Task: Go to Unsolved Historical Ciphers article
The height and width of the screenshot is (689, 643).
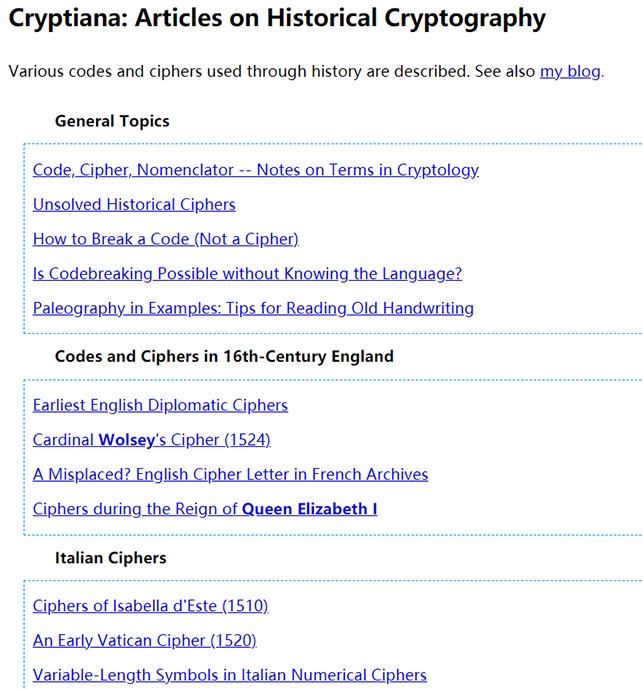Action: [x=134, y=205]
